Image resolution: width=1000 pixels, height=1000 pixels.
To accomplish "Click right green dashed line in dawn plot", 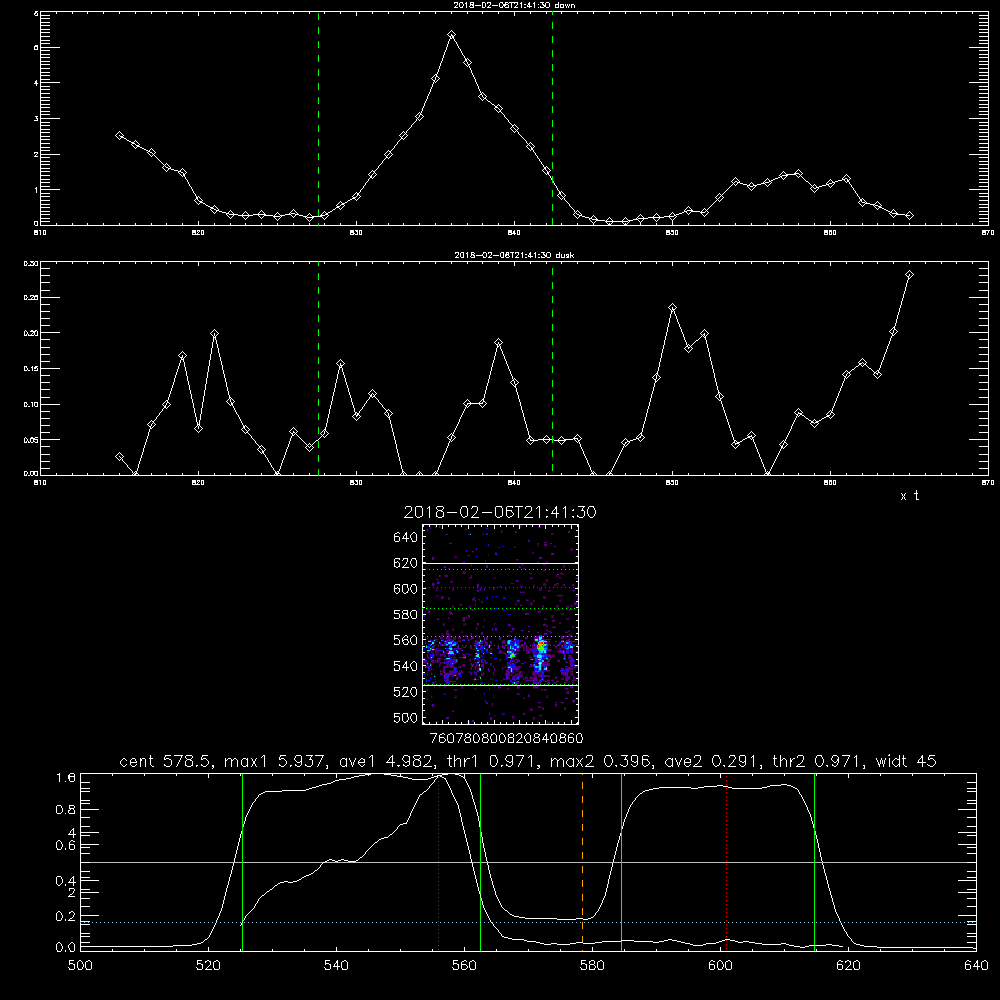I will tap(552, 118).
